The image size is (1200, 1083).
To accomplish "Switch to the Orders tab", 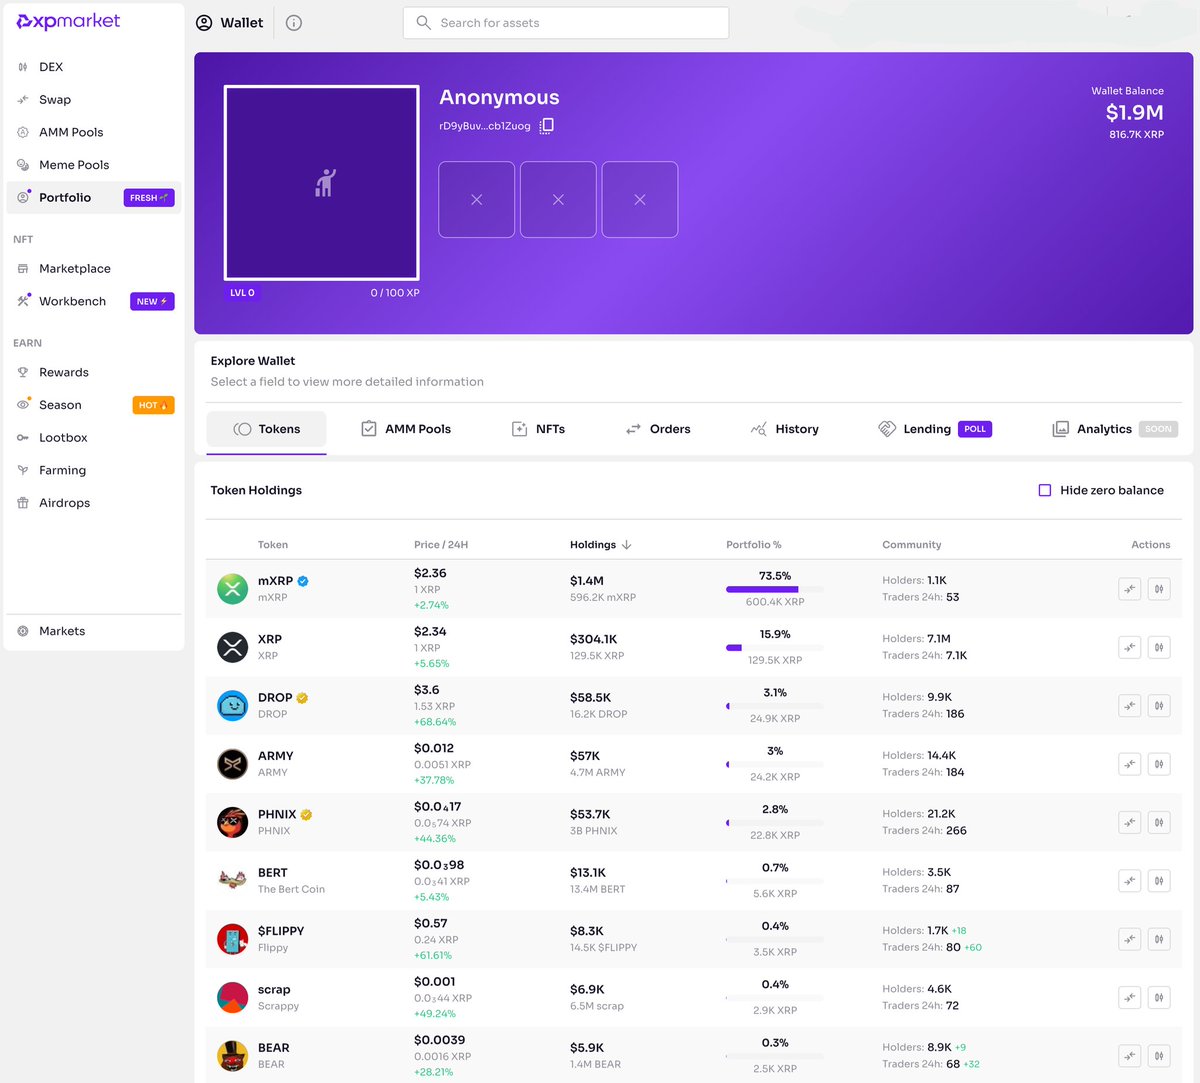I will click(658, 429).
